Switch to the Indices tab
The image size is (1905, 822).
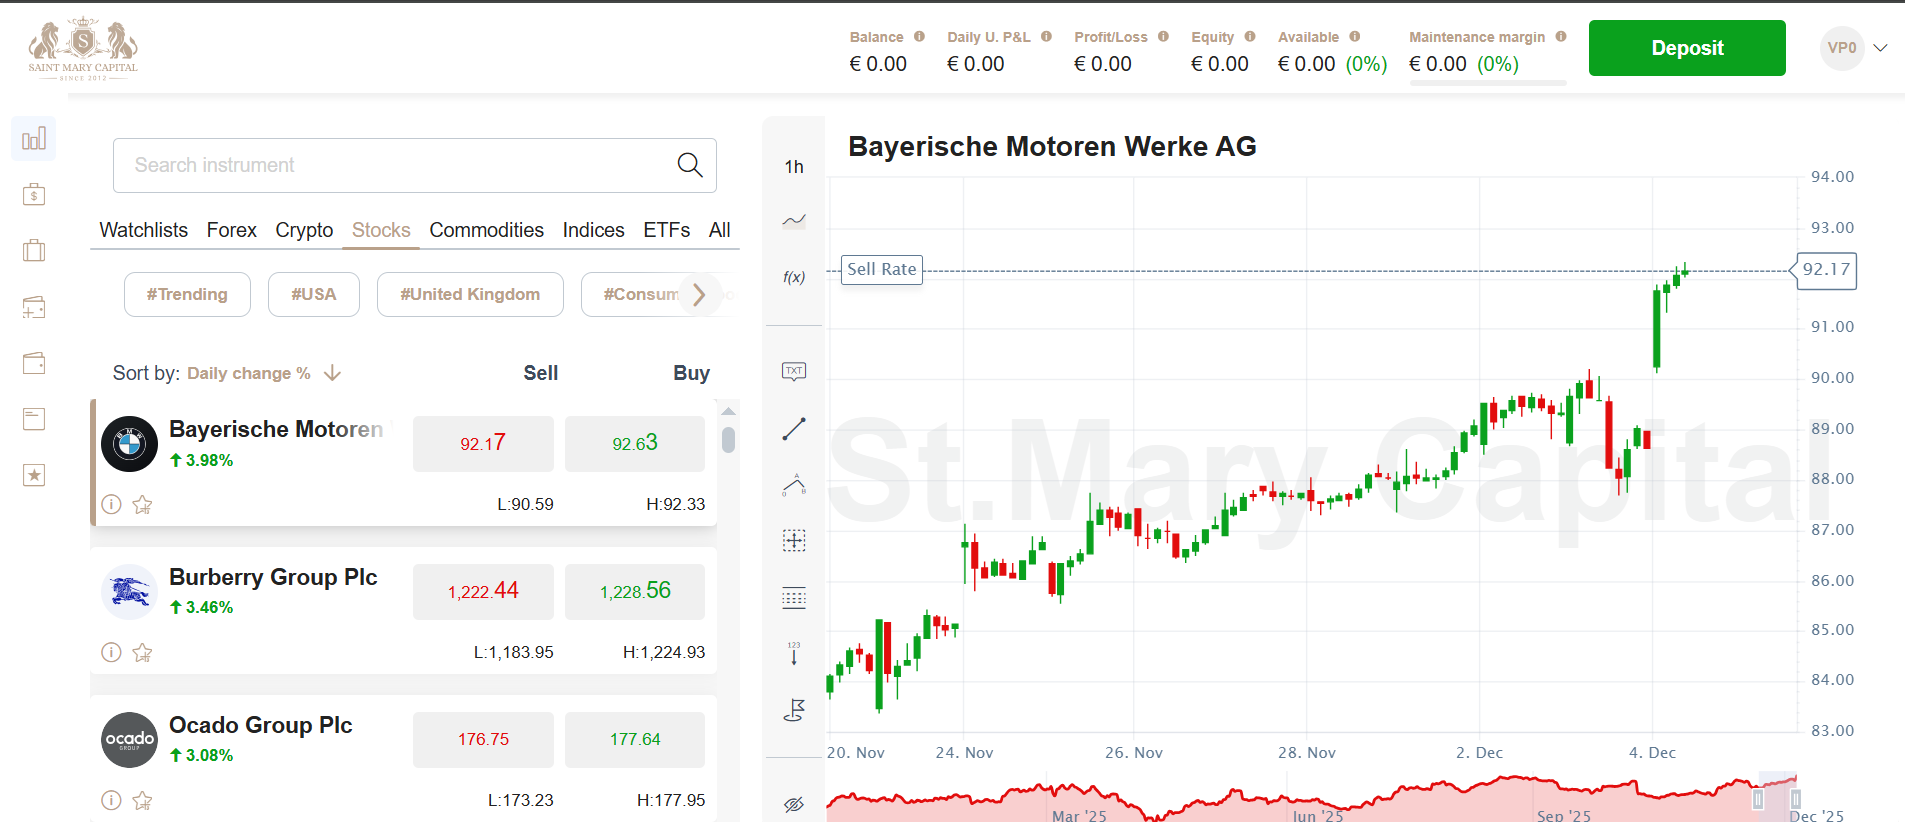coord(594,230)
